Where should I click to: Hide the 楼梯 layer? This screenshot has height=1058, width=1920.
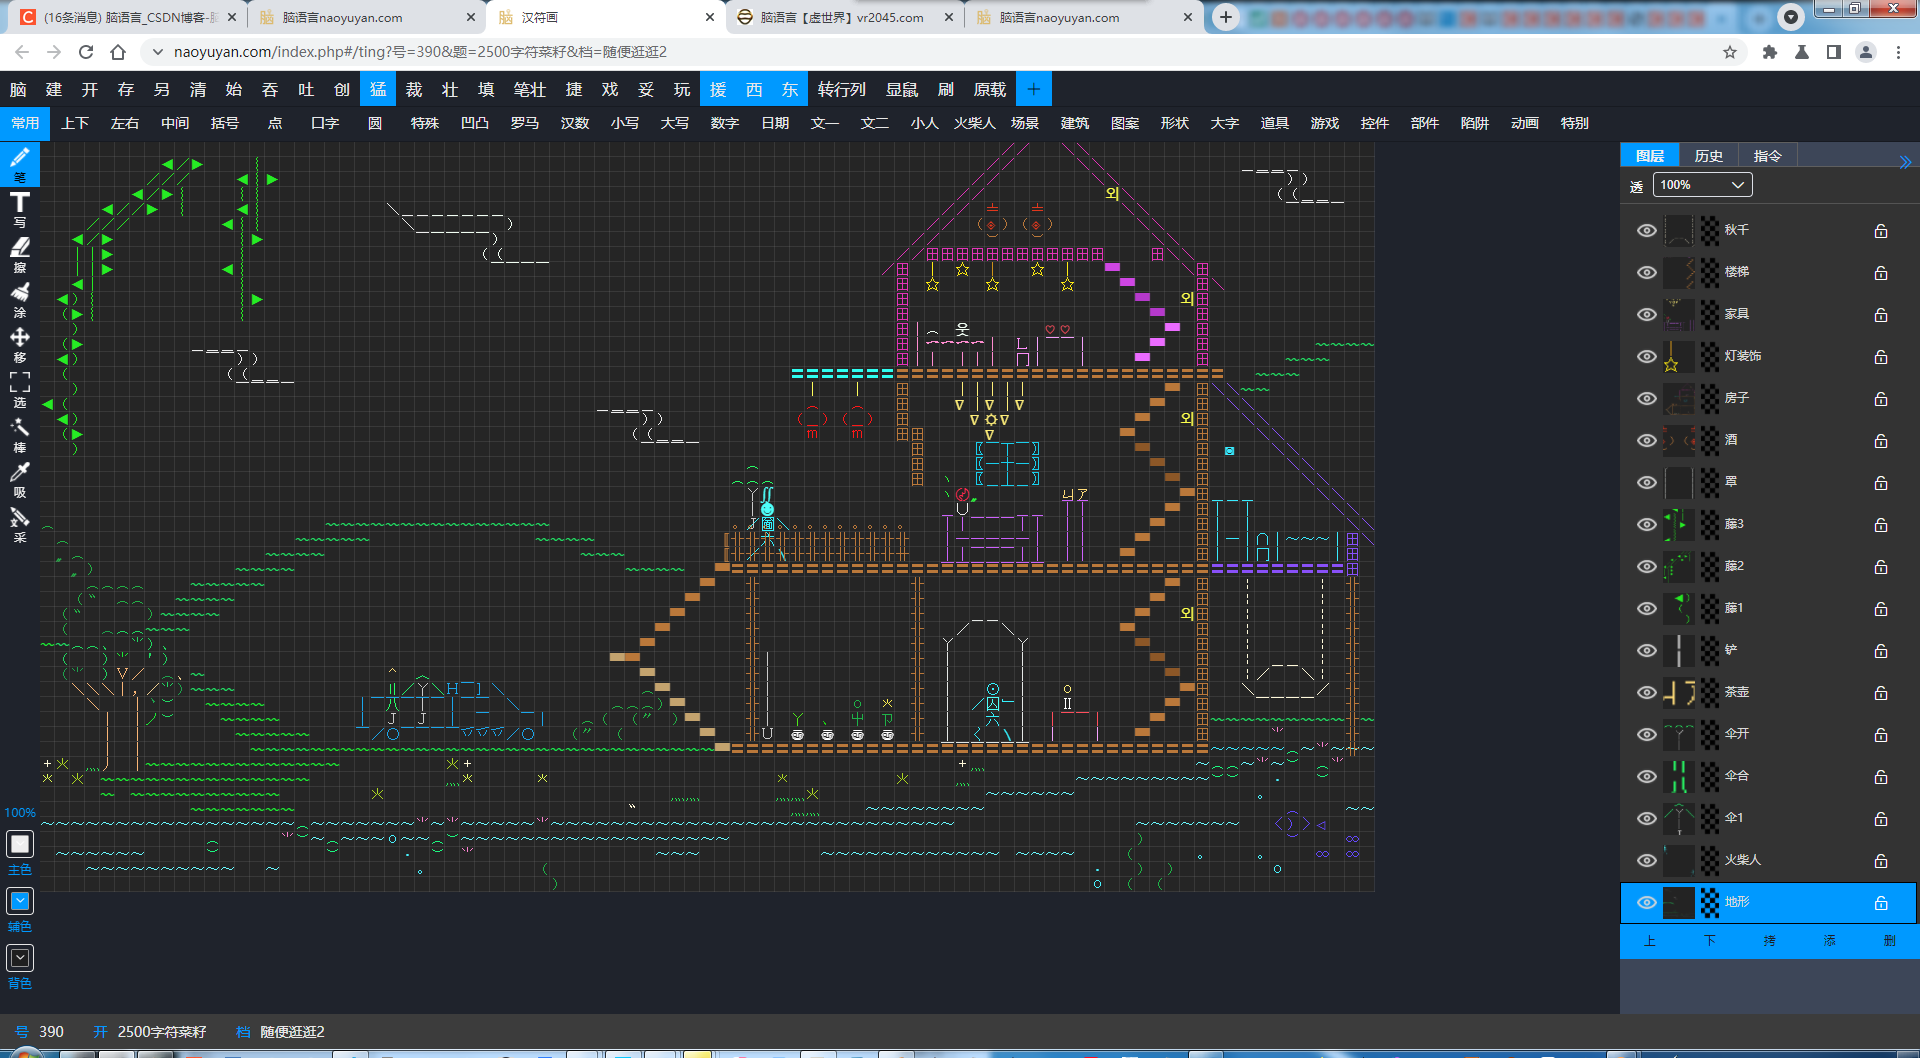coord(1647,273)
